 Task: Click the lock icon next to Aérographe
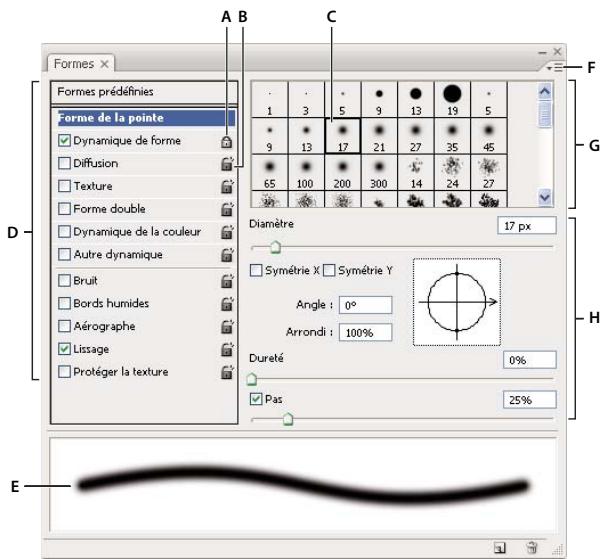(227, 326)
